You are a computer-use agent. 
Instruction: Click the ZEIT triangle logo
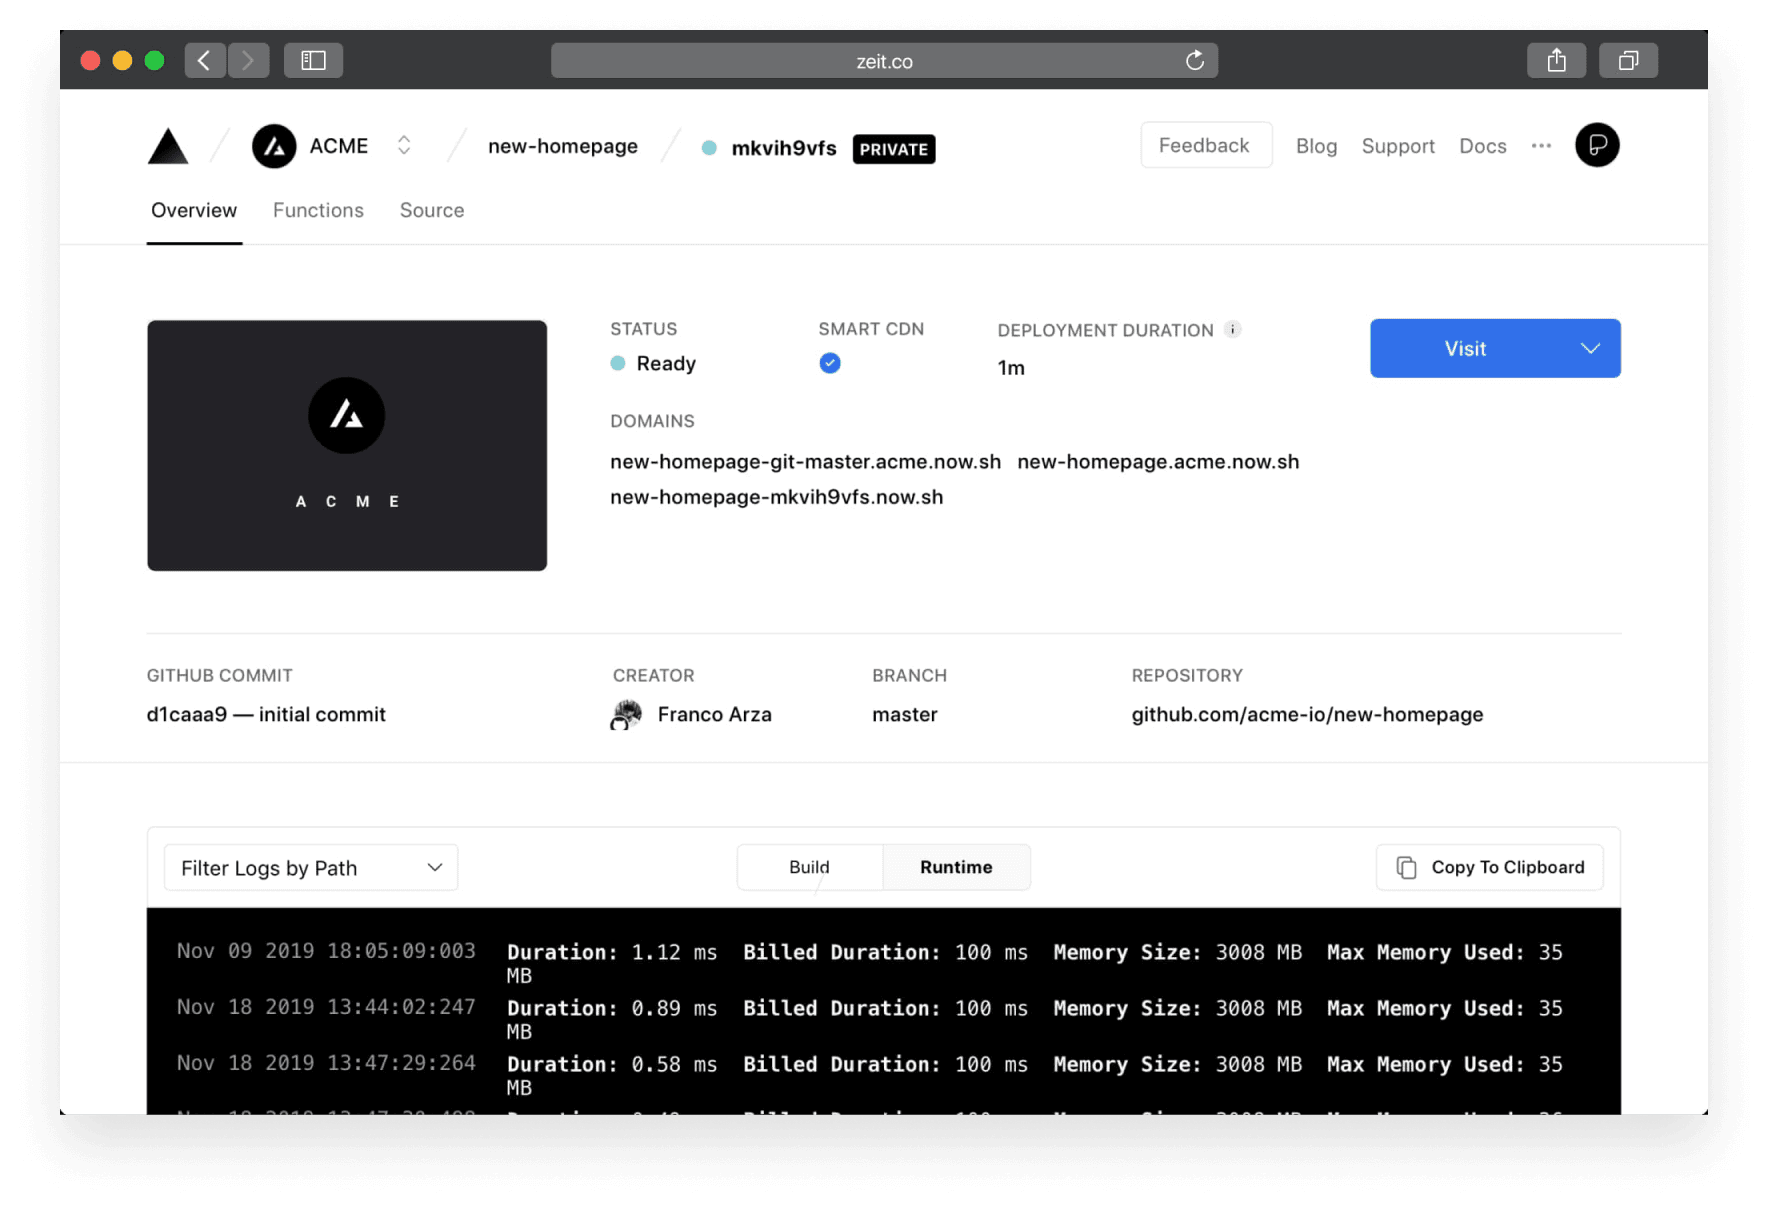tap(167, 146)
